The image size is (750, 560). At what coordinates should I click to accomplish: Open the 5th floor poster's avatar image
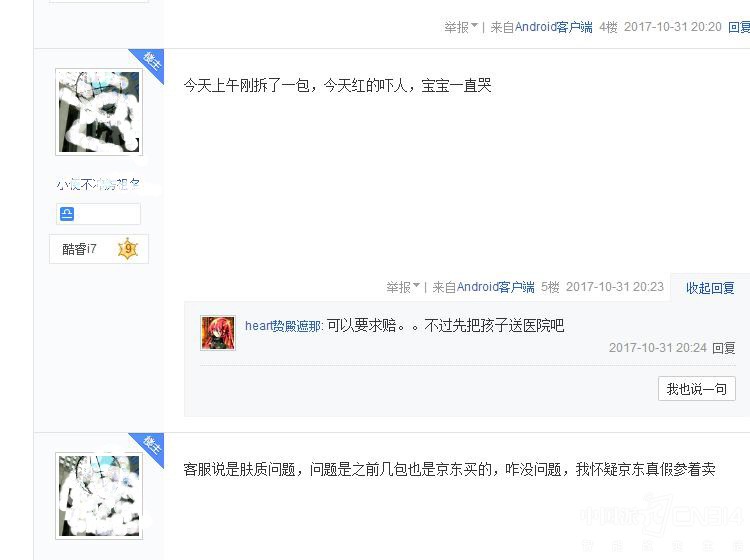click(99, 112)
